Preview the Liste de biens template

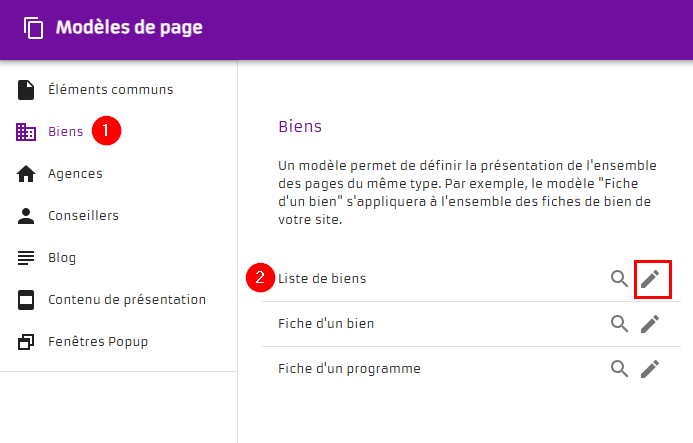tap(620, 278)
